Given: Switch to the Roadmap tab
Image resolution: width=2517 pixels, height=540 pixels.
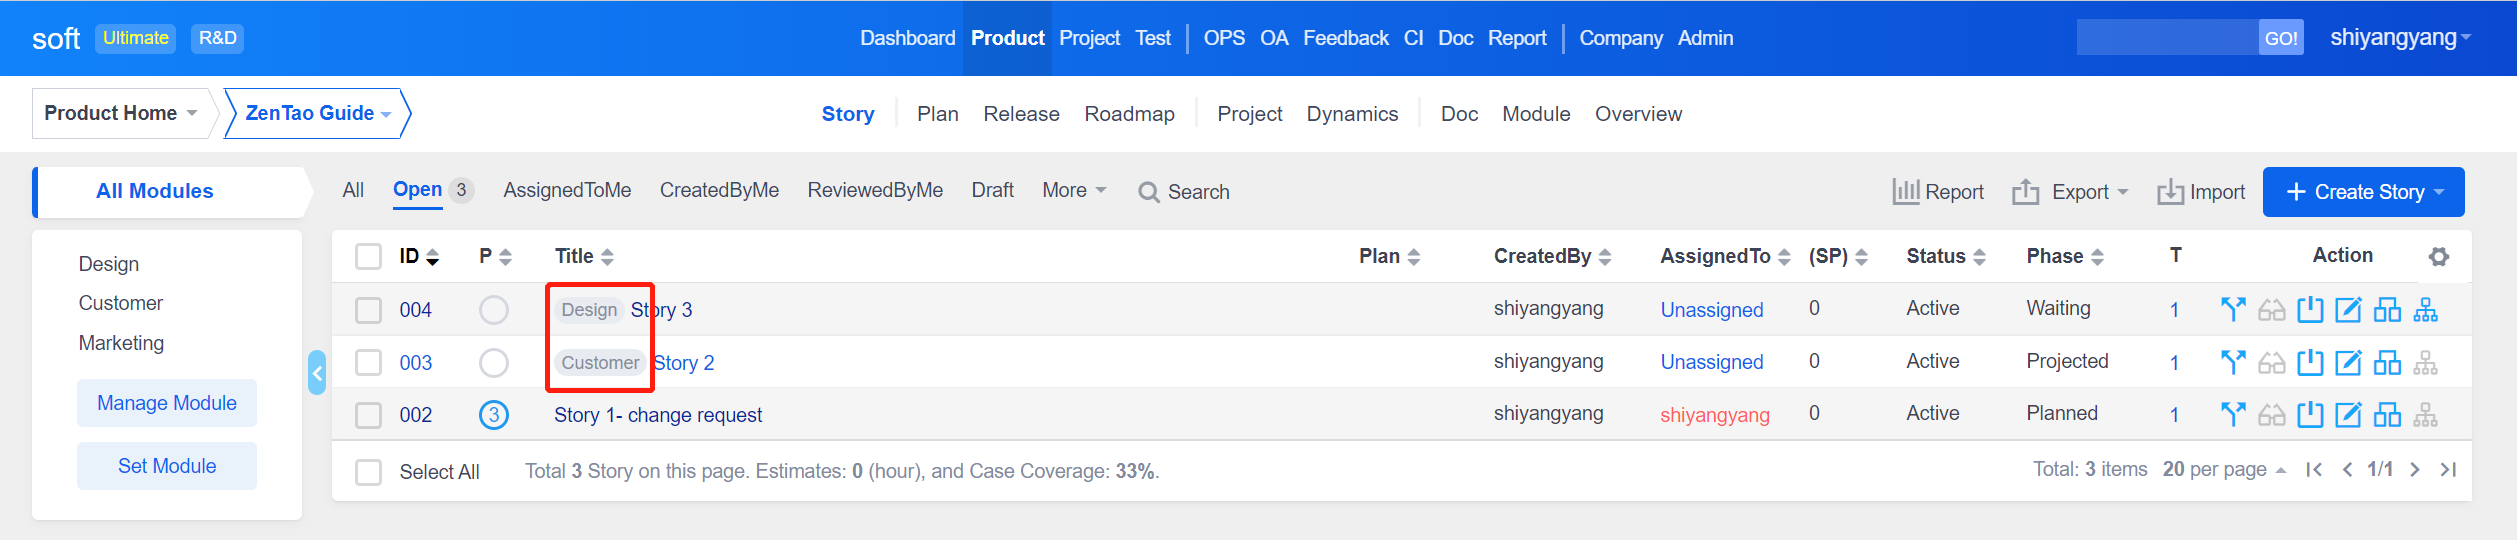Looking at the screenshot, I should point(1129,114).
